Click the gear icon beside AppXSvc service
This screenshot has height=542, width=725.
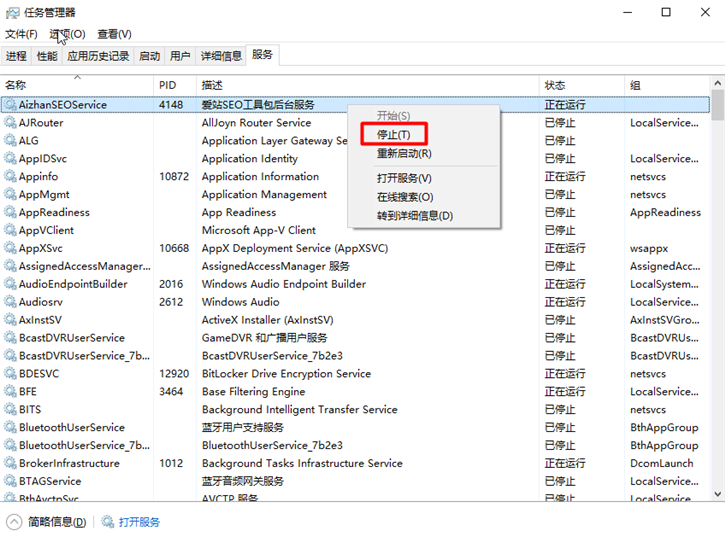(x=10, y=248)
